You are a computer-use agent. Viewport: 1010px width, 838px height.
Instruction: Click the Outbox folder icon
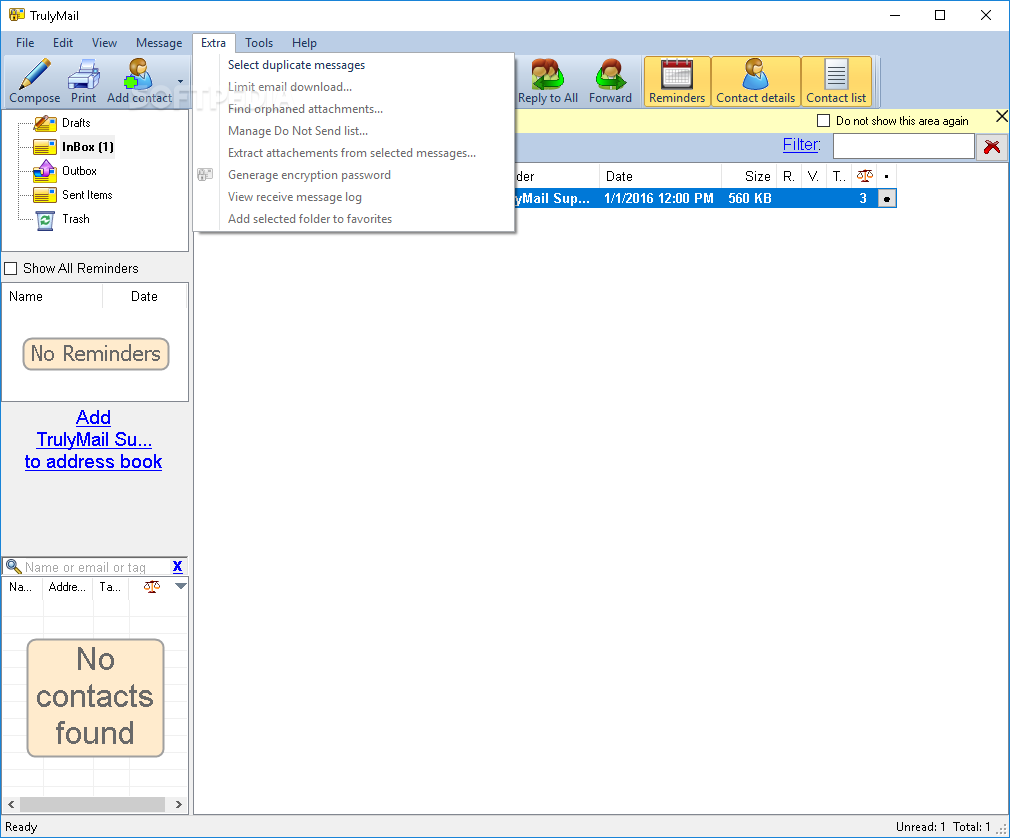point(45,171)
